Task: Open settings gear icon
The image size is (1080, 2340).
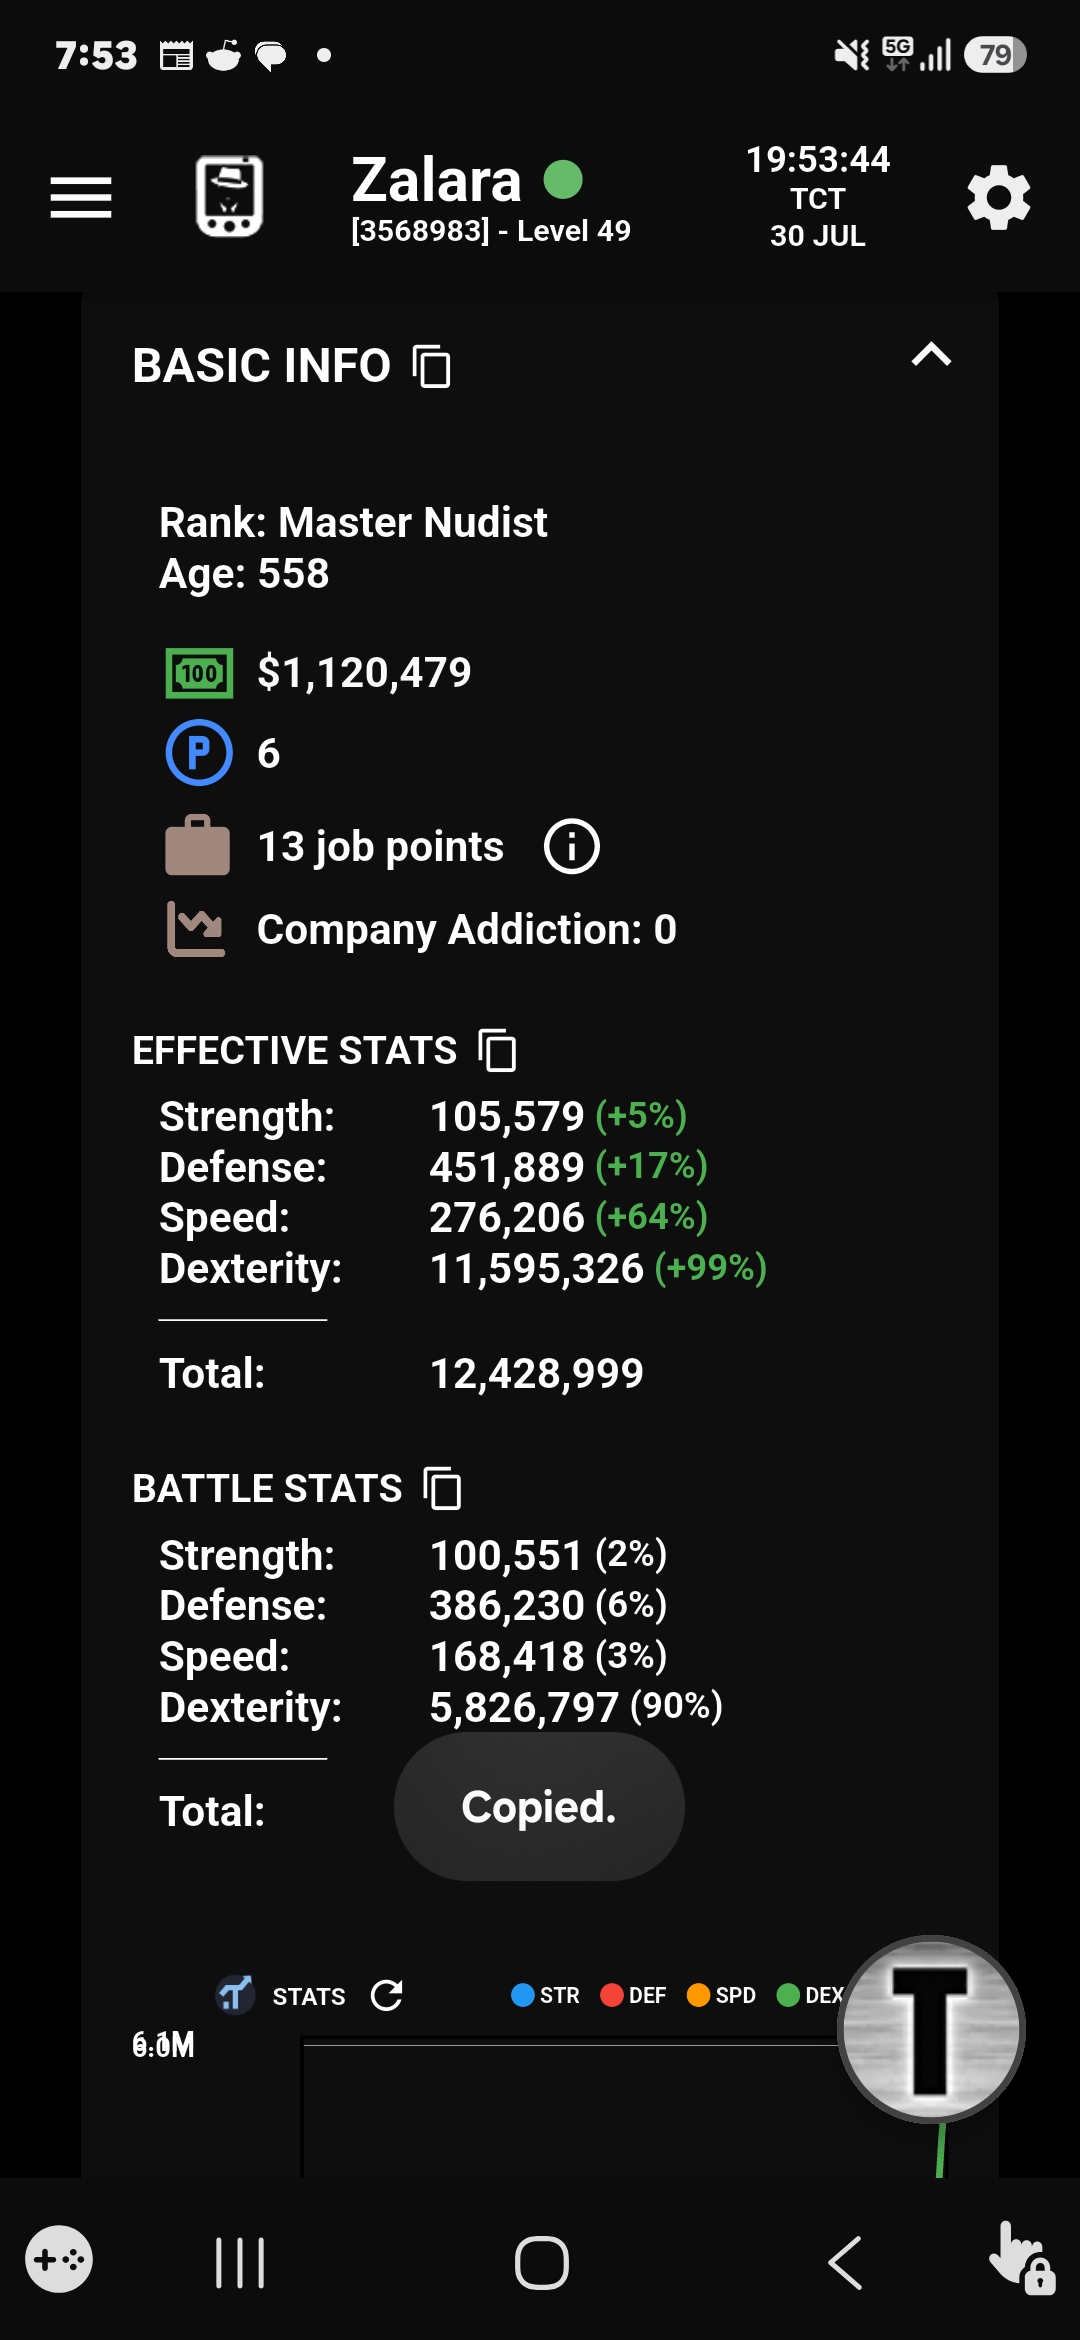Action: pos(998,197)
